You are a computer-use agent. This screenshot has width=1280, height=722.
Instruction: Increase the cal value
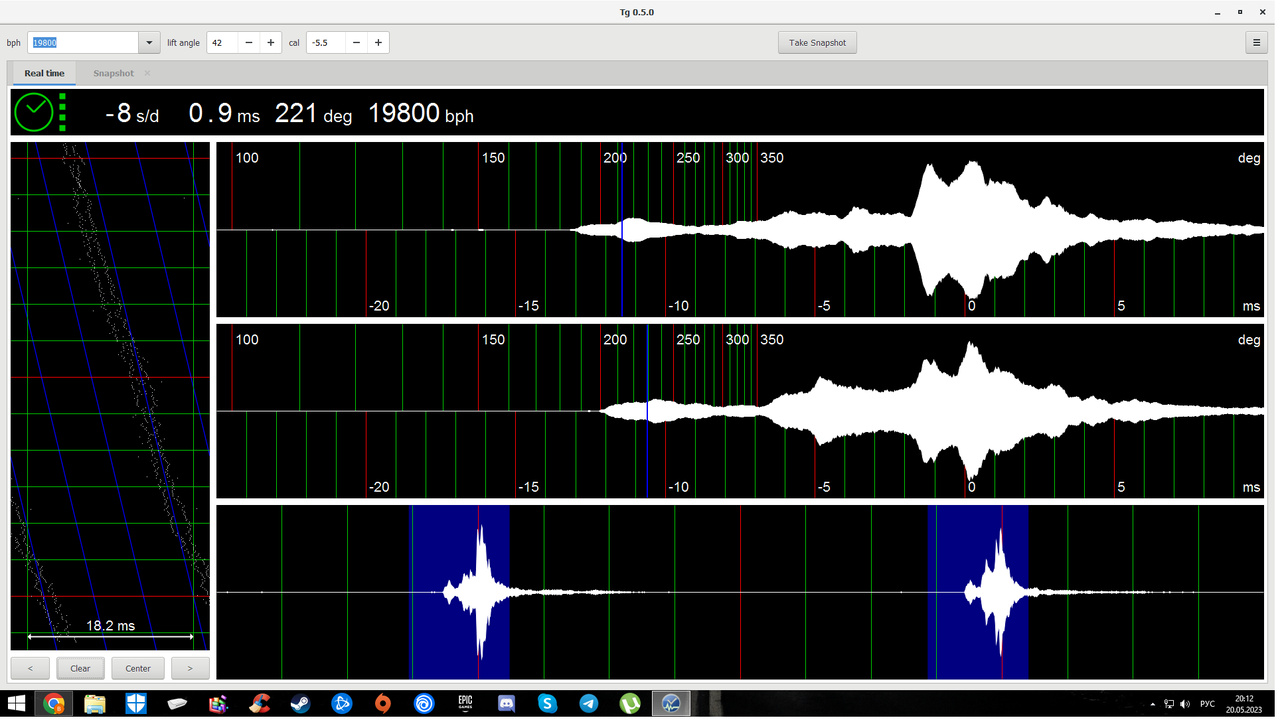[378, 43]
